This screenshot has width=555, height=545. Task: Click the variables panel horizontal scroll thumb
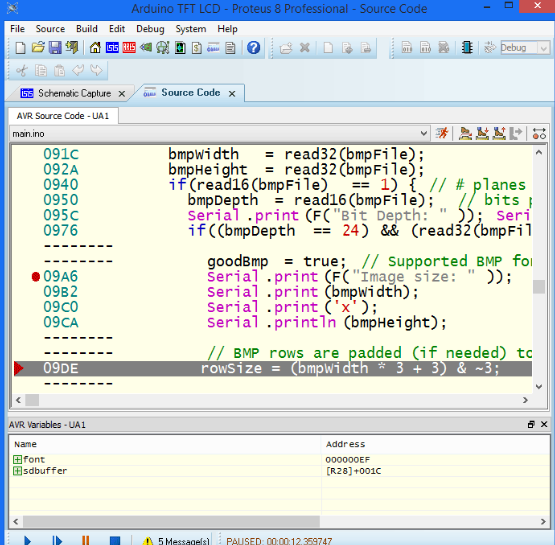point(171,521)
